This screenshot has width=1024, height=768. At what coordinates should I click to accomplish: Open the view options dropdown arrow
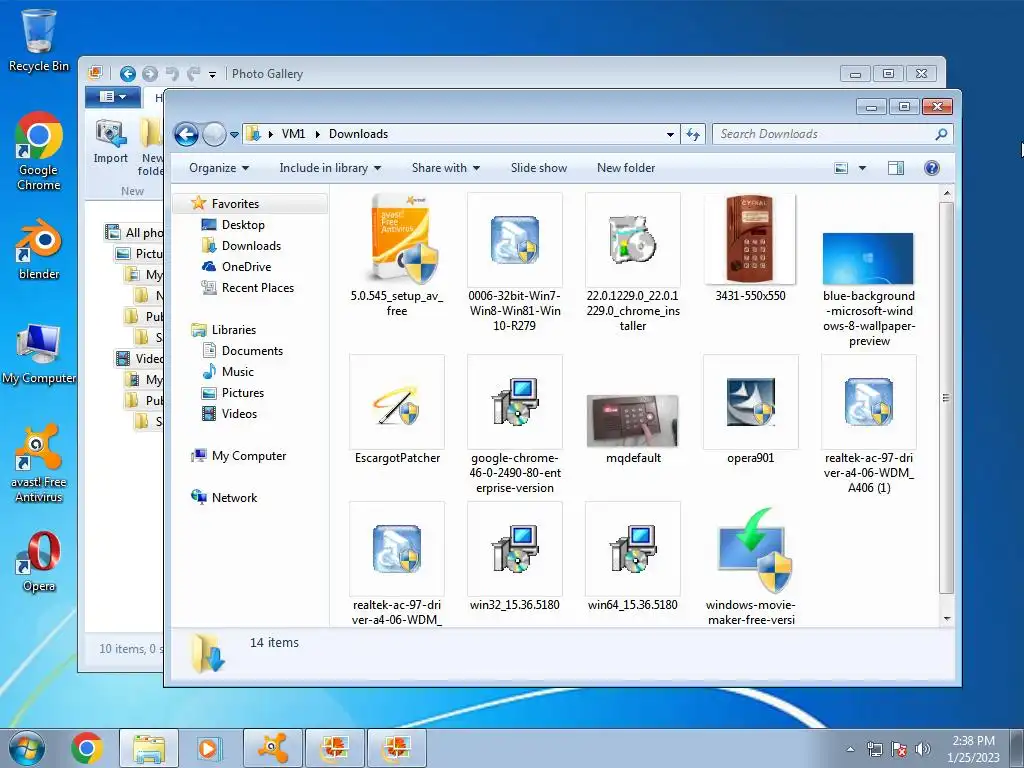[862, 168]
